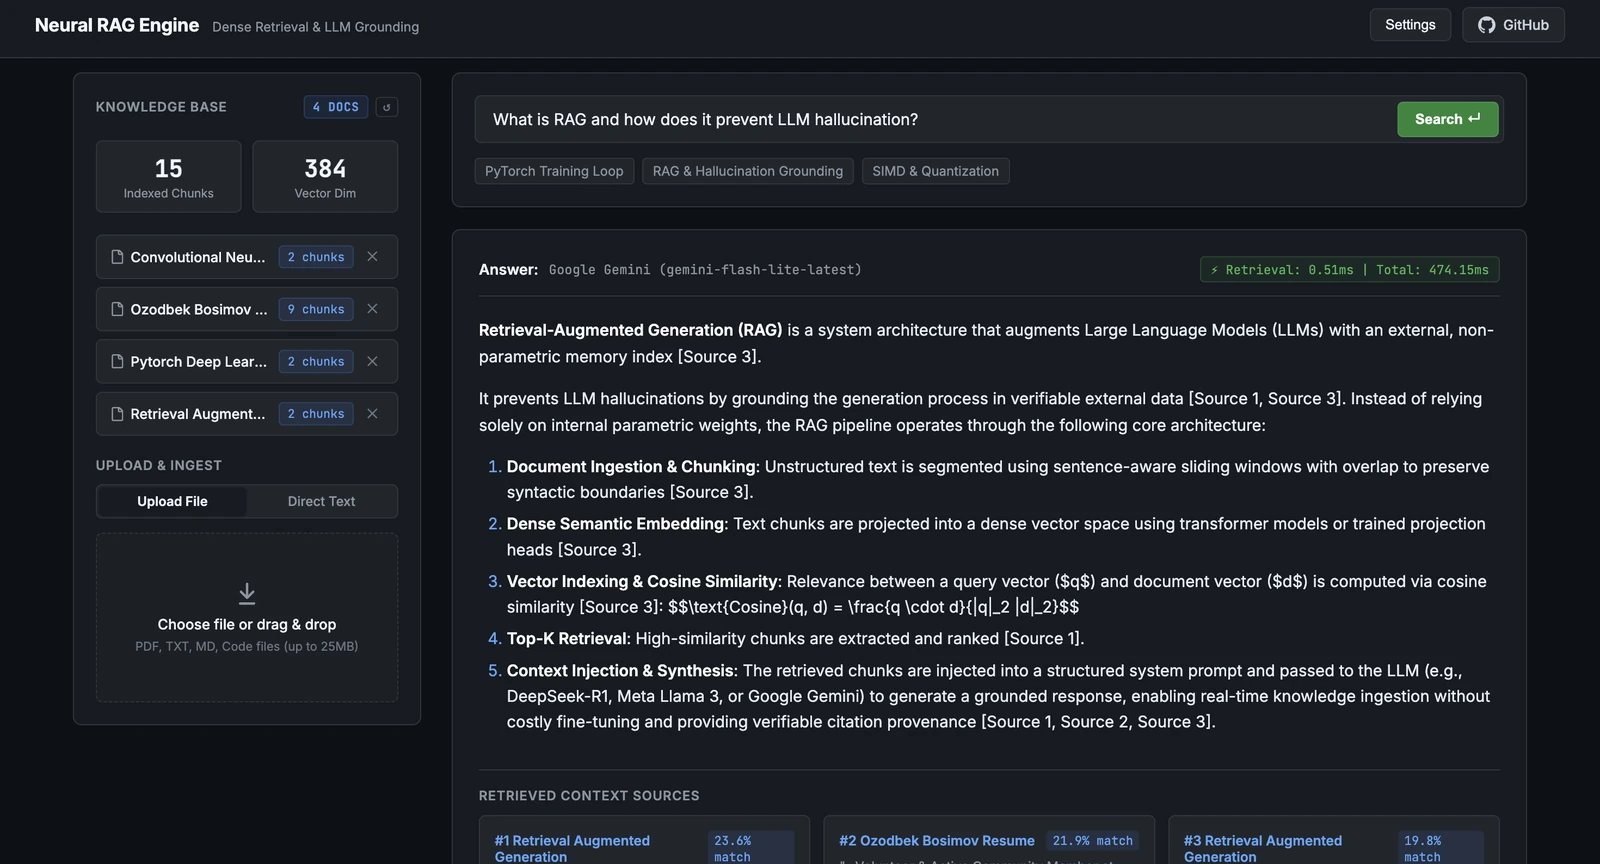The image size is (1600, 864).
Task: Remove the Convolutional Neu... document
Action: point(372,257)
